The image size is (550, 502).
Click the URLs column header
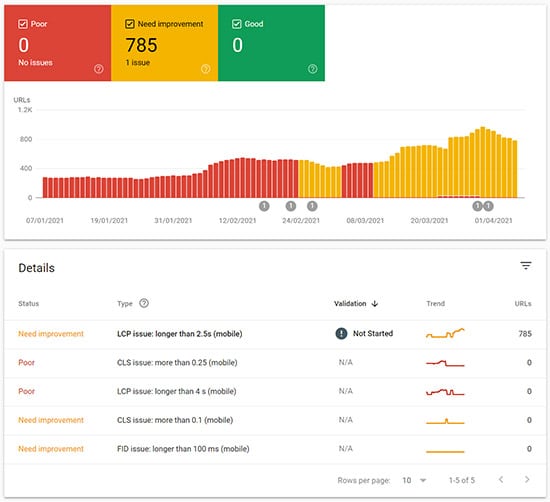[523, 304]
